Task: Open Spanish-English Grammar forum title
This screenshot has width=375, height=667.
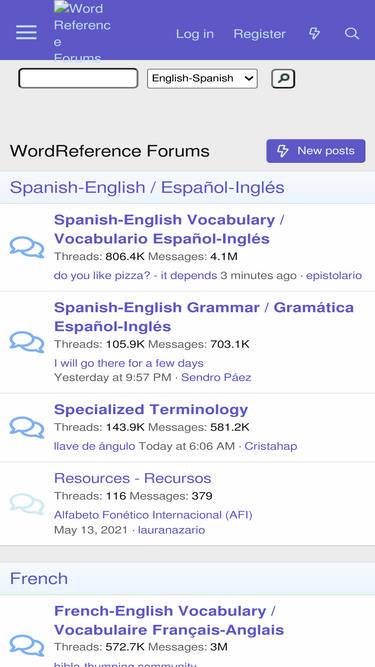Action: coord(204,317)
